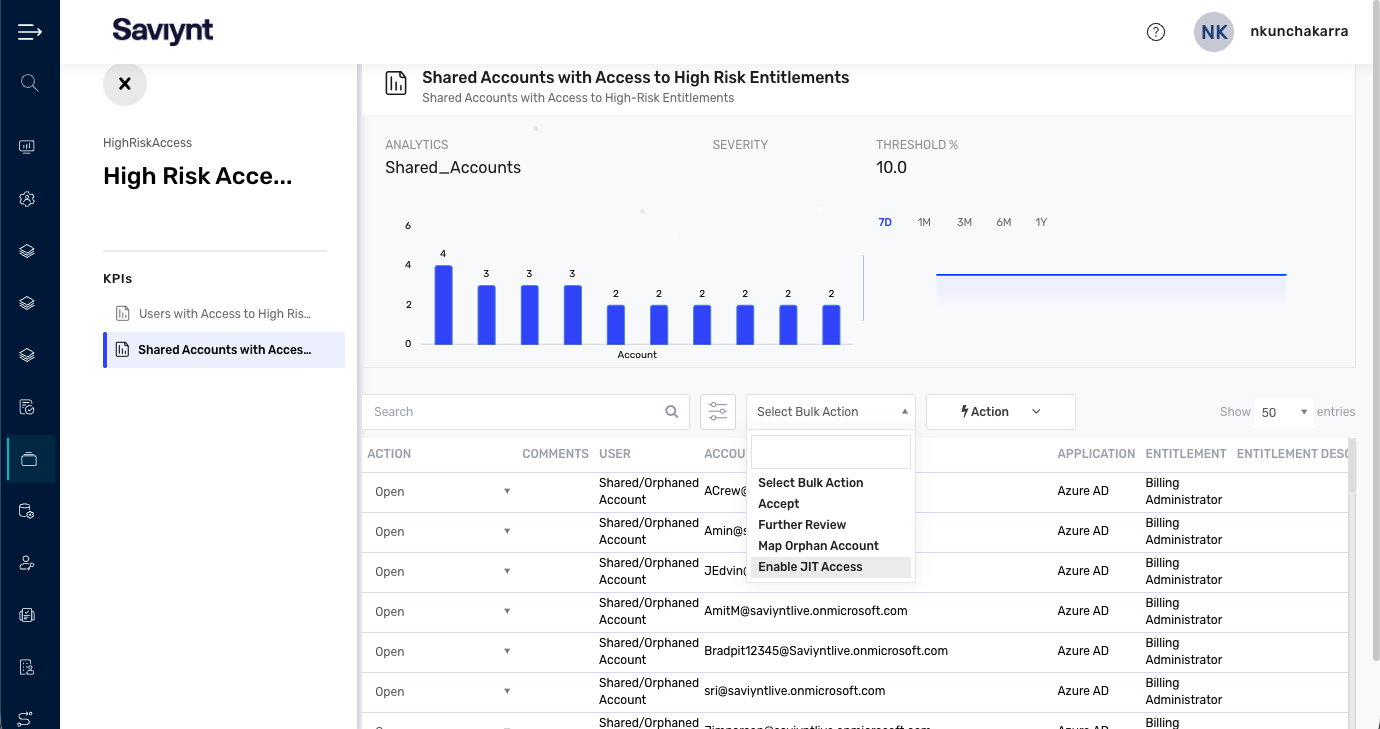Open the help question mark icon
This screenshot has height=729, width=1380.
(x=1155, y=32)
